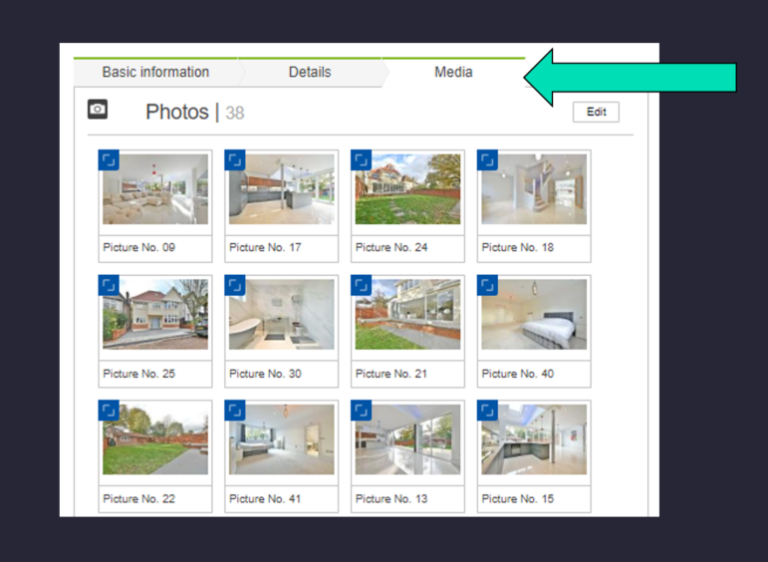The height and width of the screenshot is (562, 768).
Task: Click the photo count '38'
Action: coord(235,113)
